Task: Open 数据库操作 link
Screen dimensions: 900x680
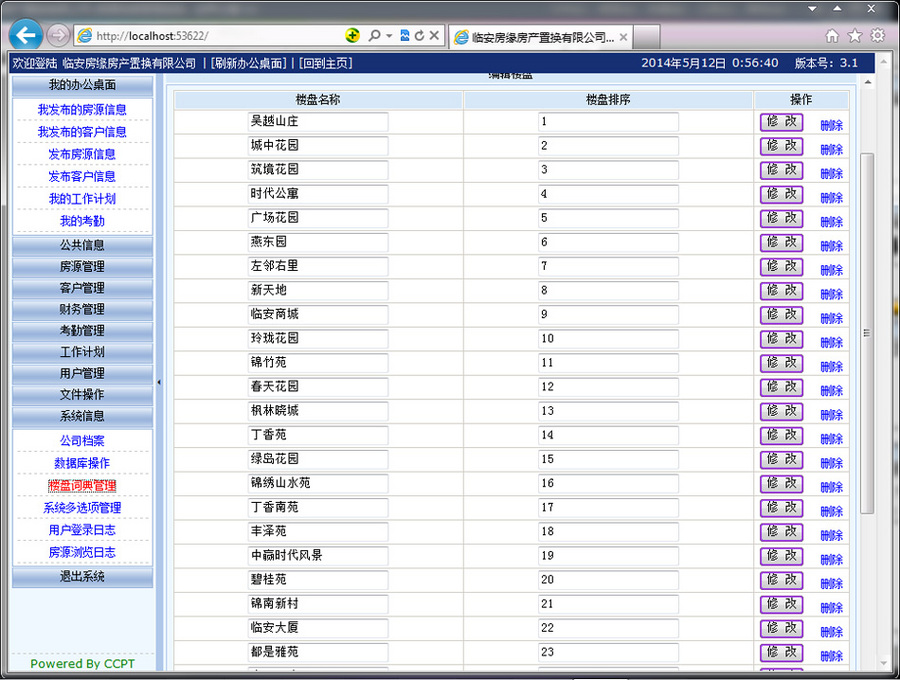Action: pyautogui.click(x=82, y=464)
